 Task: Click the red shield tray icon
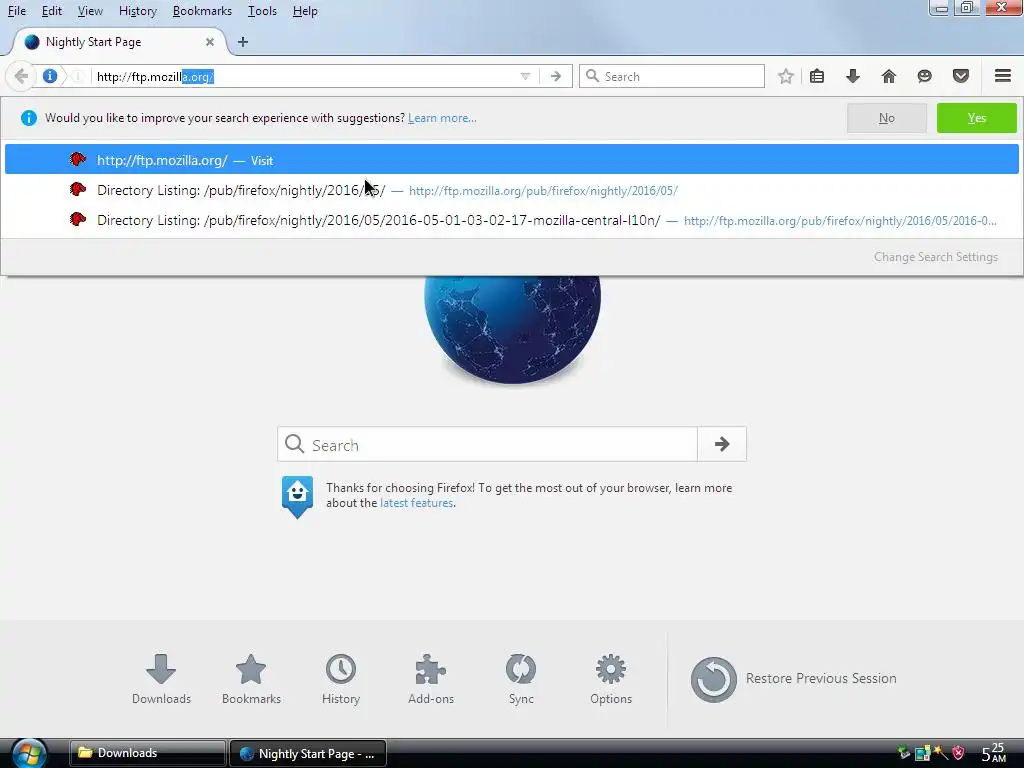pos(958,753)
